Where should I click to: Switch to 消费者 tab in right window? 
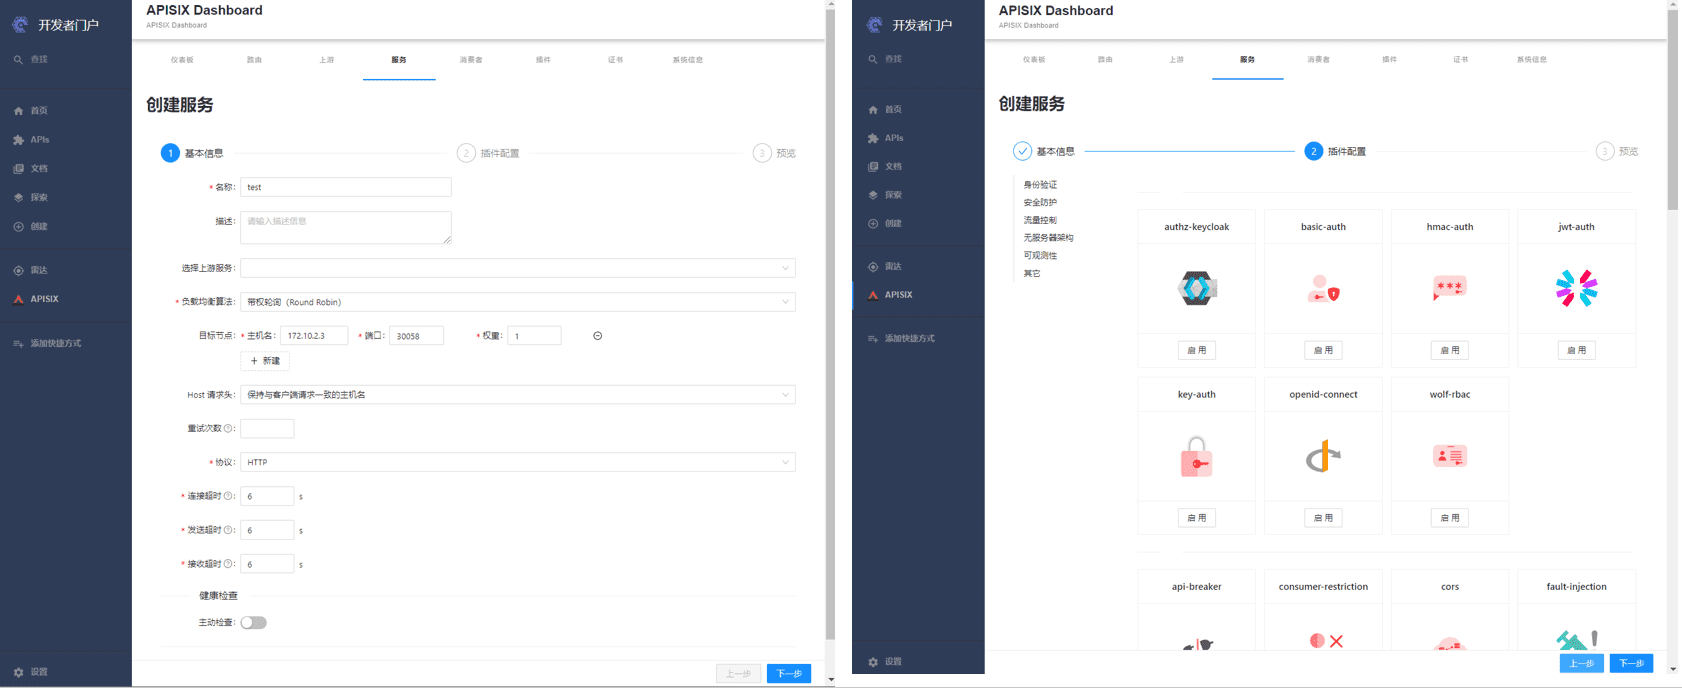coord(1318,60)
